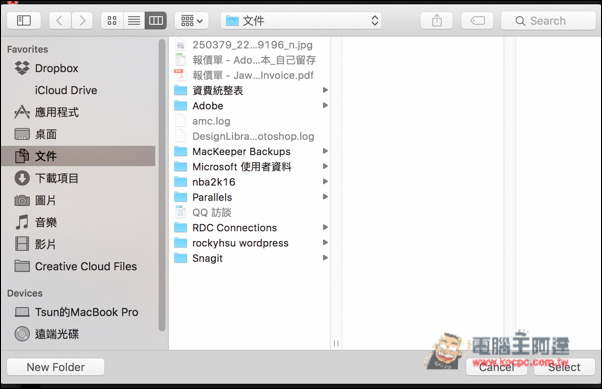Select file 報價單 - Ado...本_自己留存
Viewport: 602px width, 389px height.
click(x=250, y=60)
